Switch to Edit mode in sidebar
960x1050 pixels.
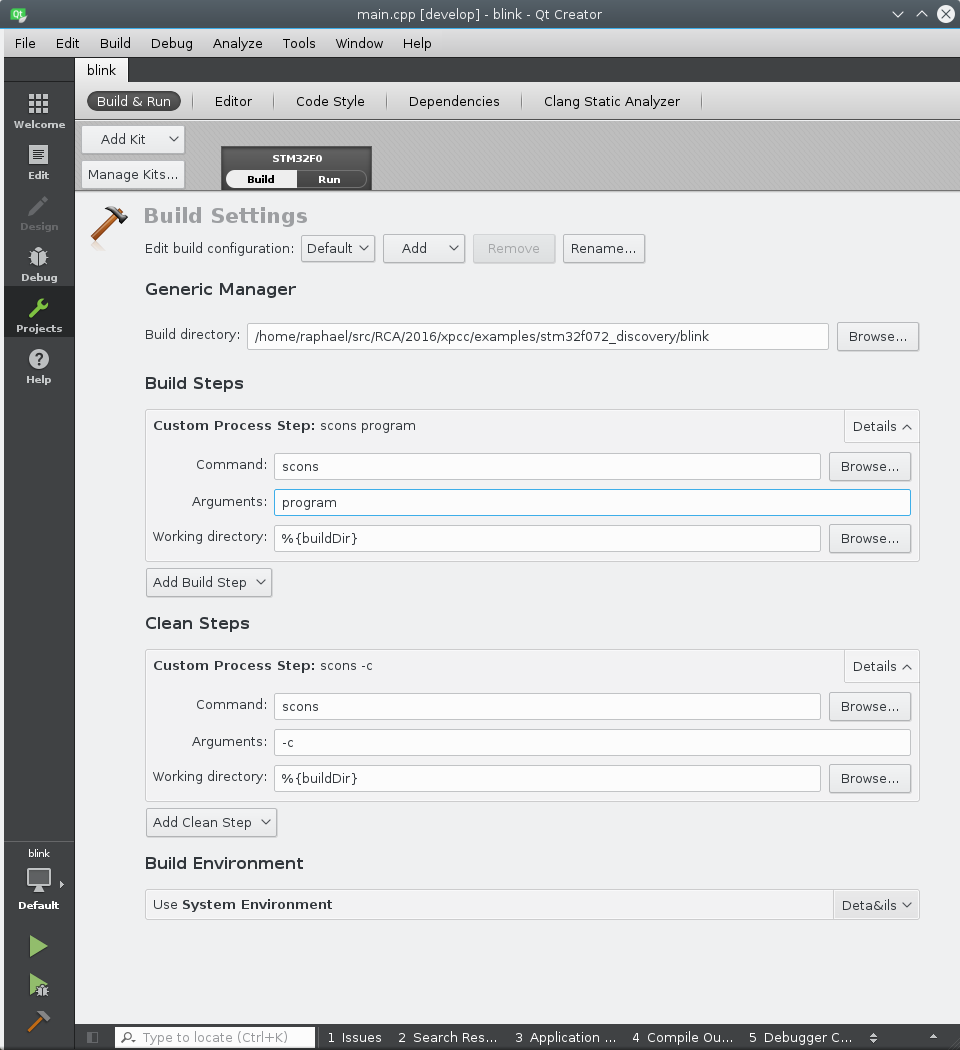pyautogui.click(x=39, y=163)
